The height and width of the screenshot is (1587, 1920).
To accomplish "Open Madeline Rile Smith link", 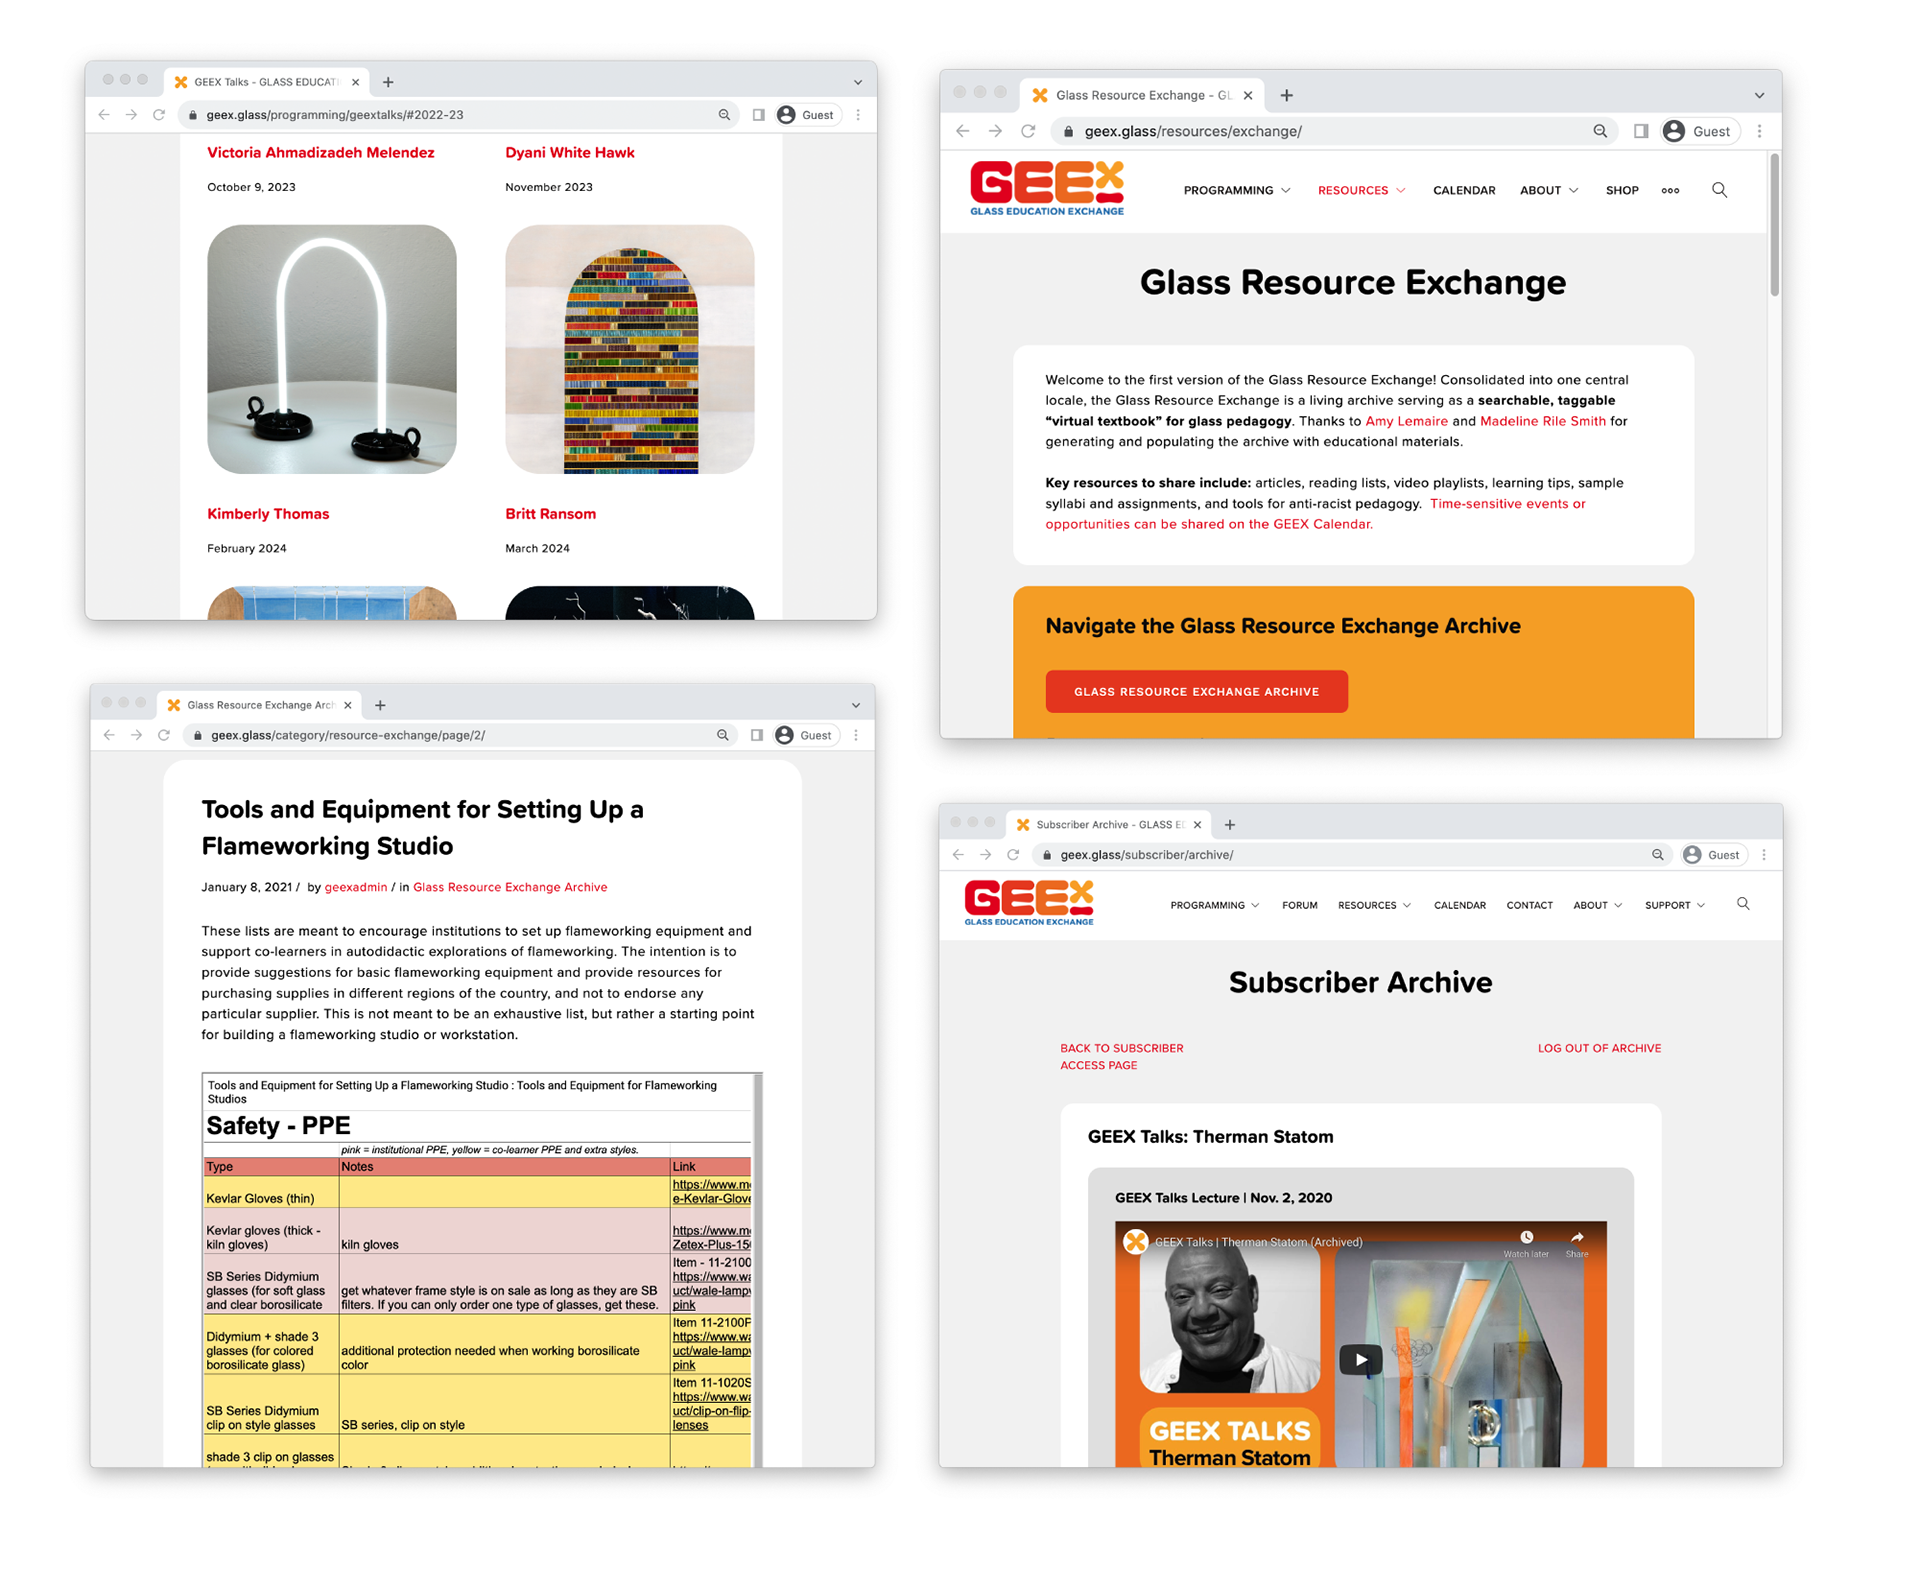I will [1542, 421].
